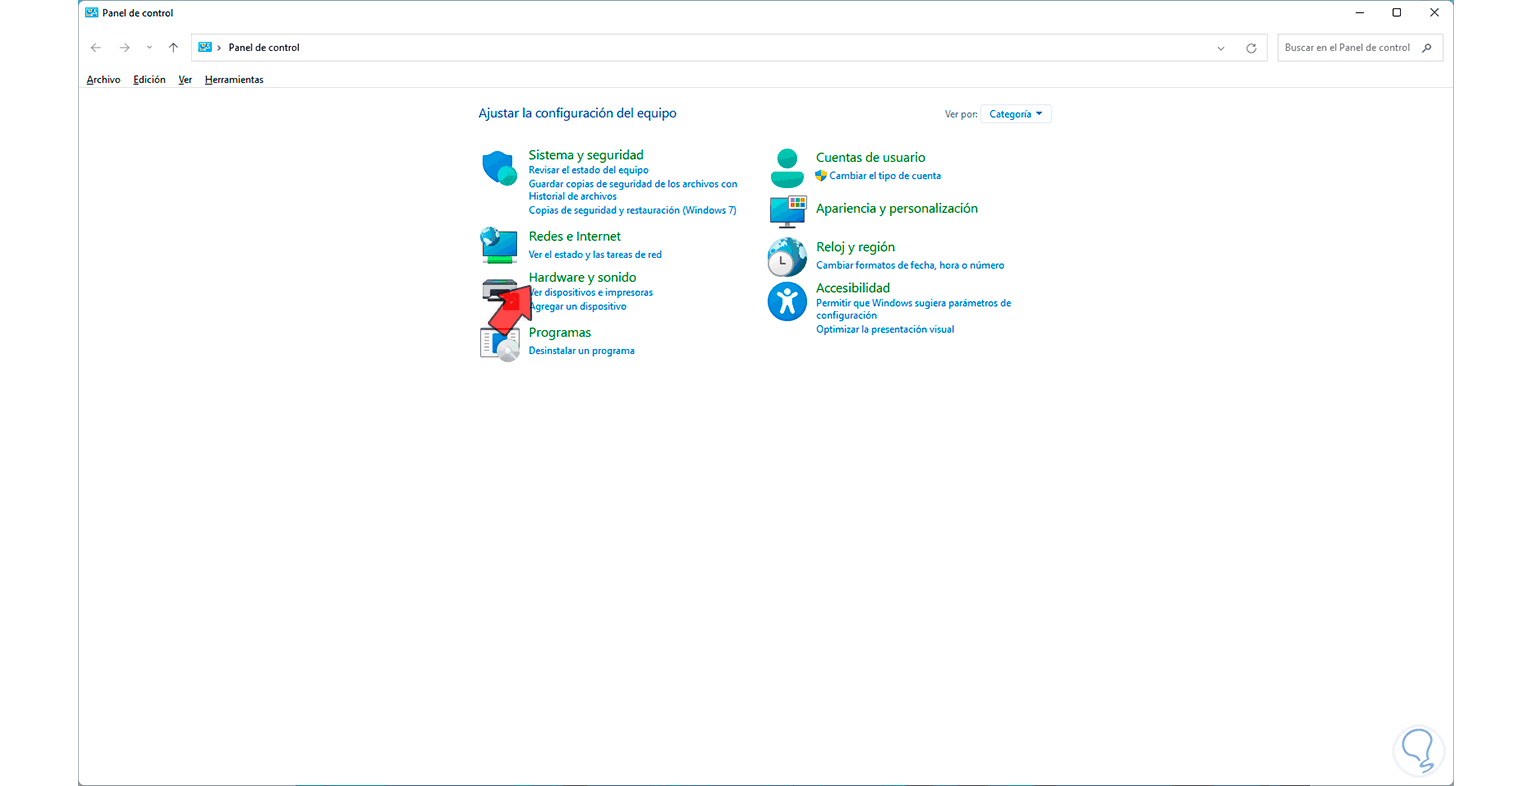Click Agregar un dispositivo link

pyautogui.click(x=580, y=307)
